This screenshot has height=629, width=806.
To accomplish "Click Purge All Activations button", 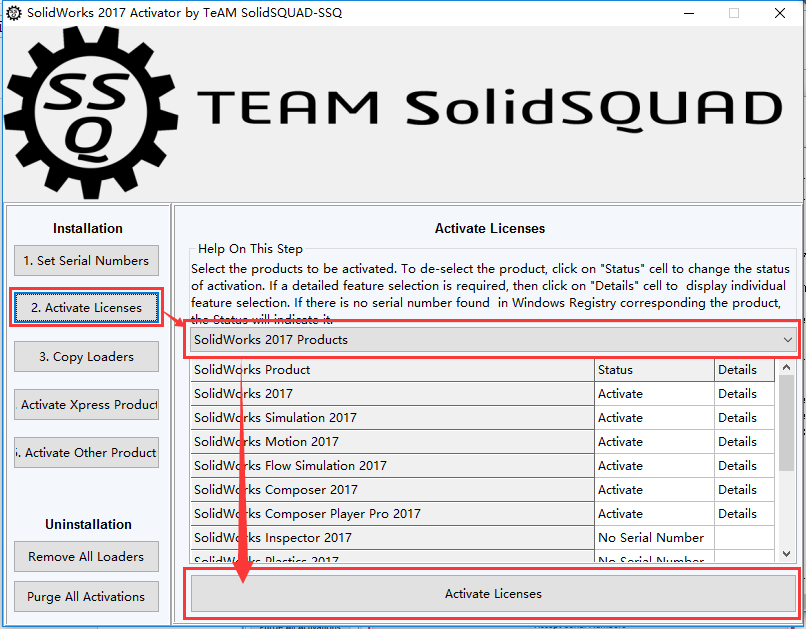I will click(86, 597).
